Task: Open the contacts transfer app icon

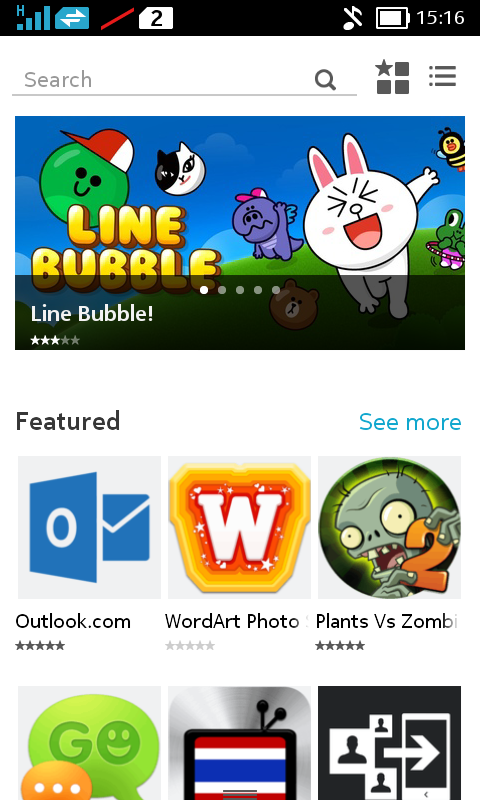Action: pos(389,743)
